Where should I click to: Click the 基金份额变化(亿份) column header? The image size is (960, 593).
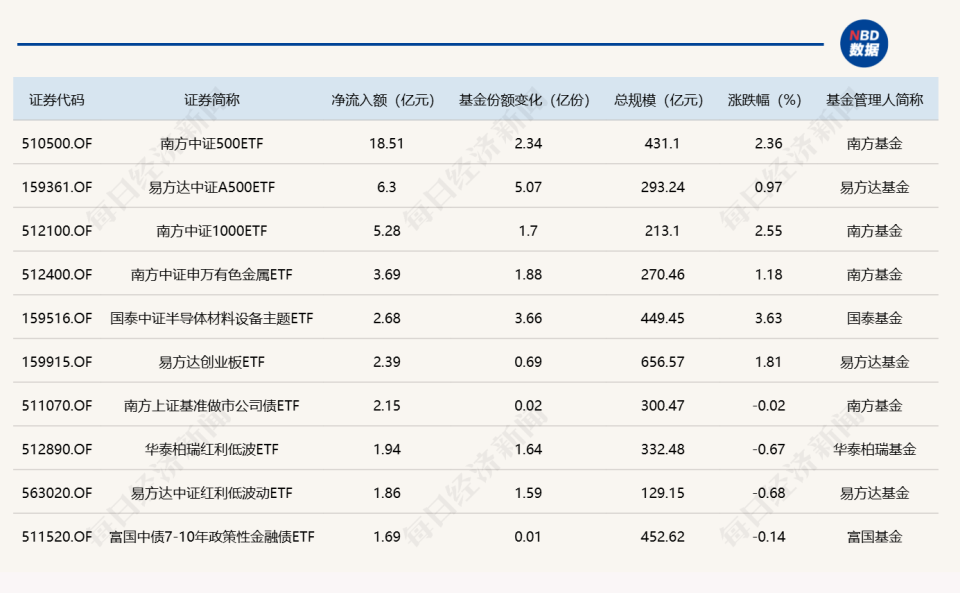(525, 100)
